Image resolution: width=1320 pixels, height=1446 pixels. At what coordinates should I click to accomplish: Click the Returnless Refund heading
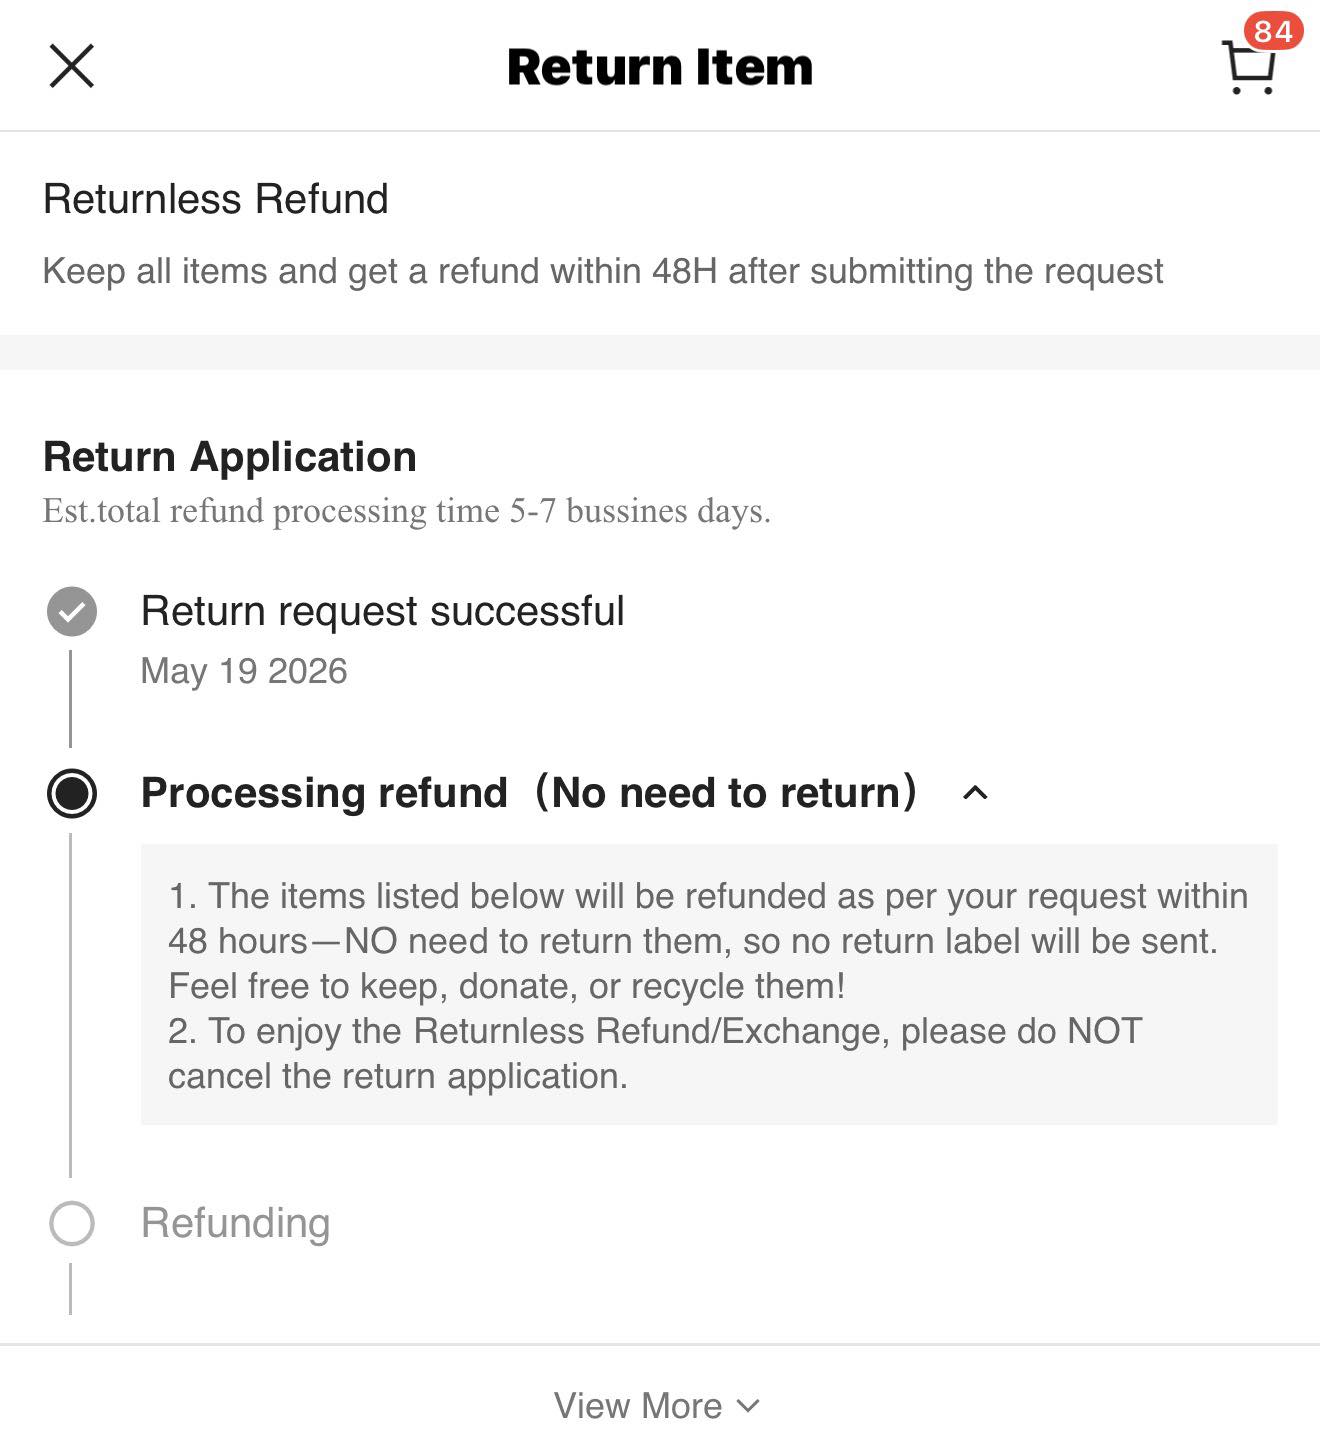pyautogui.click(x=216, y=199)
